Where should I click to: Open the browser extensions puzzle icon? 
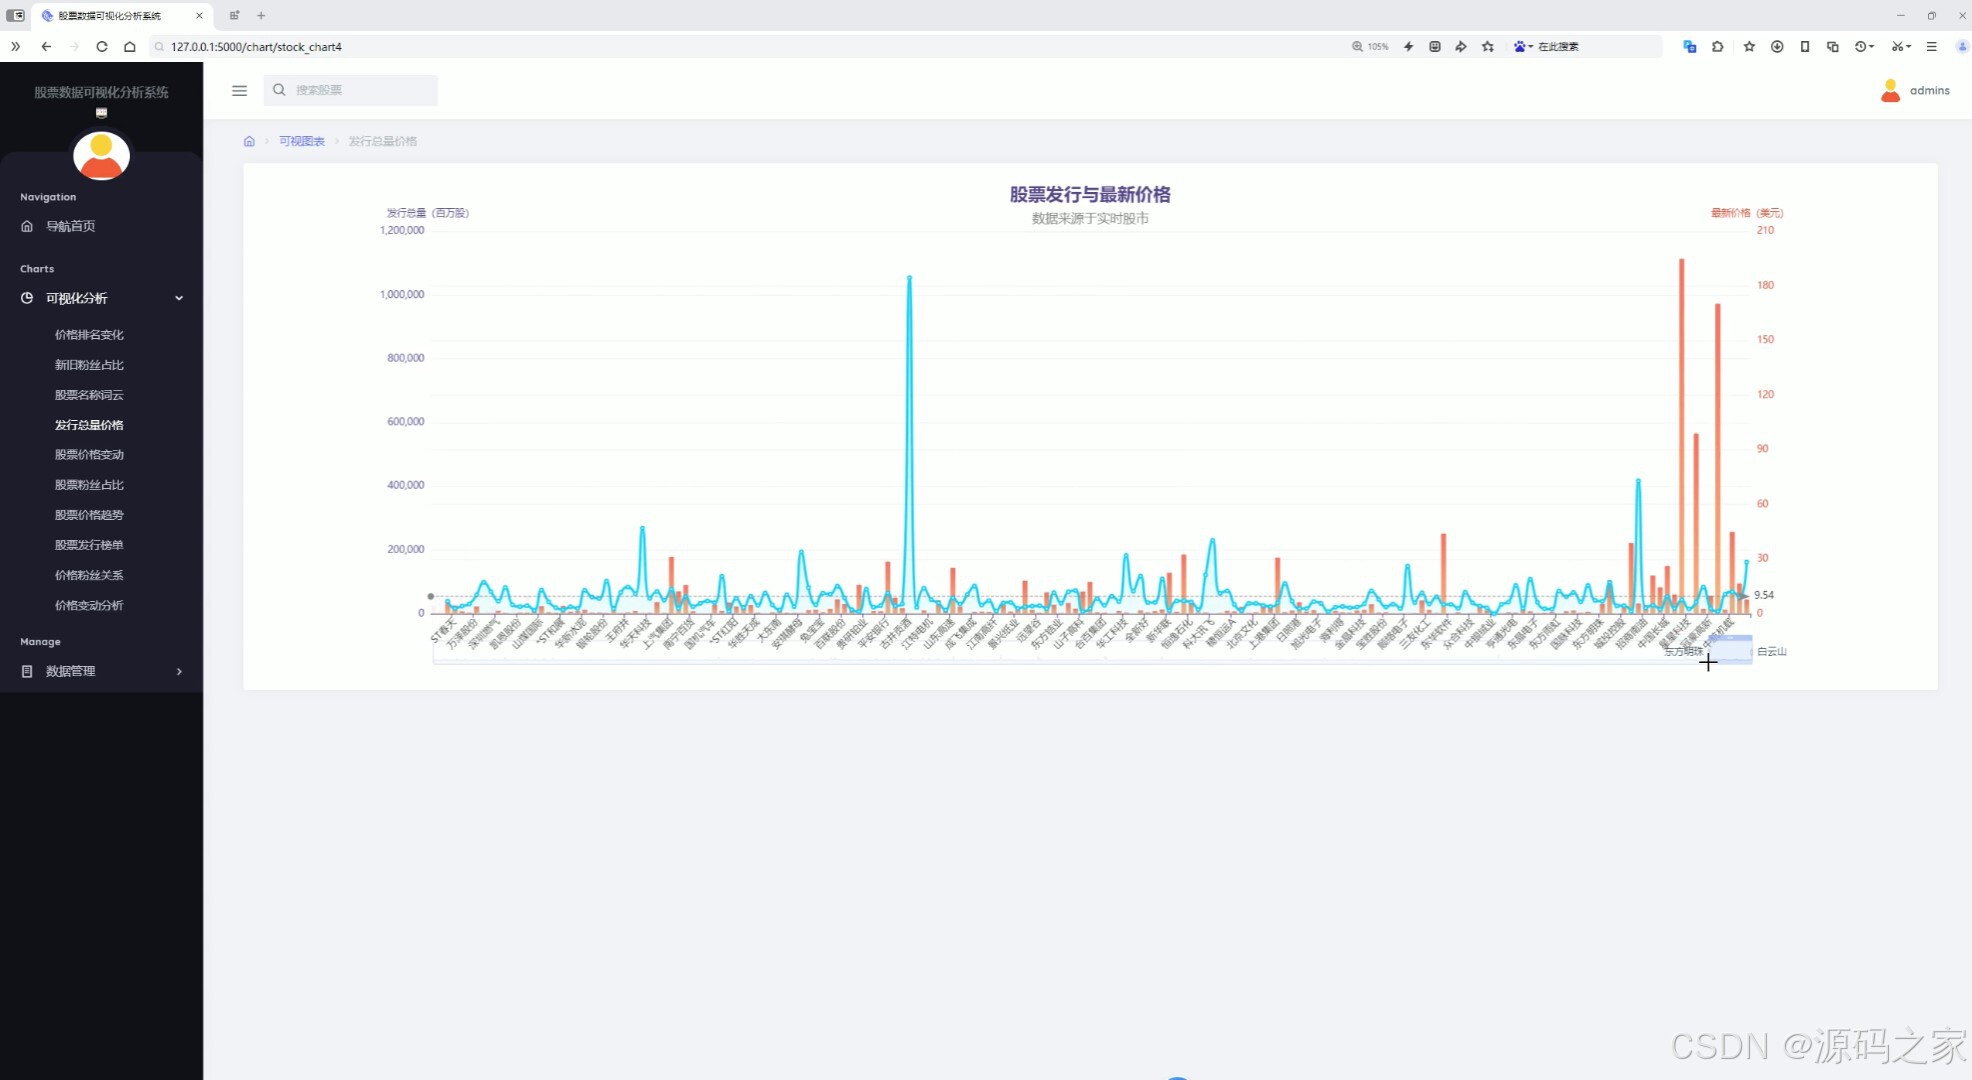tap(1718, 46)
